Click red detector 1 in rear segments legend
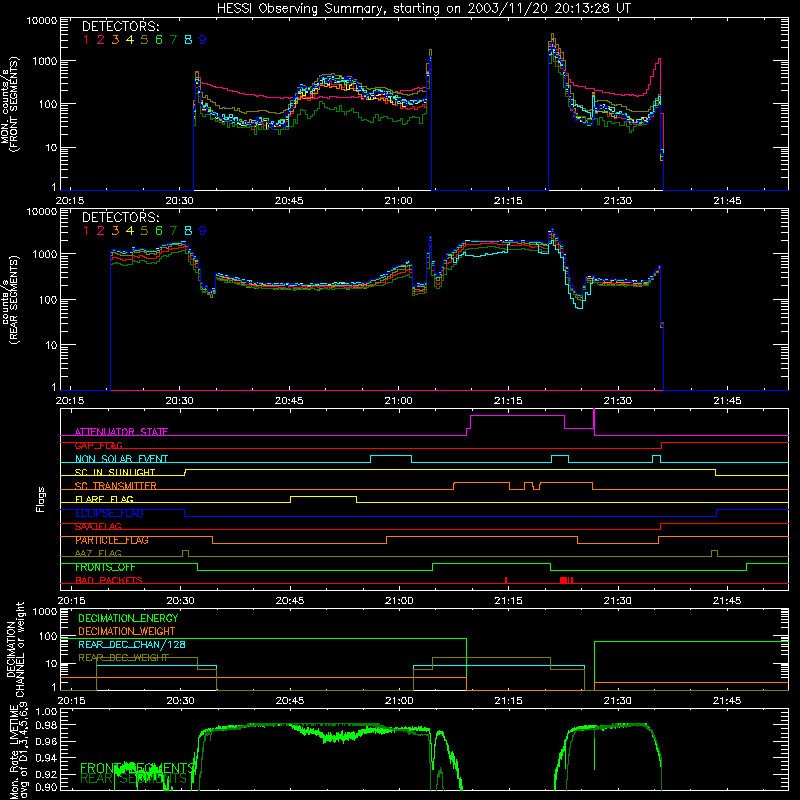The height and width of the screenshot is (800, 800). pos(86,231)
